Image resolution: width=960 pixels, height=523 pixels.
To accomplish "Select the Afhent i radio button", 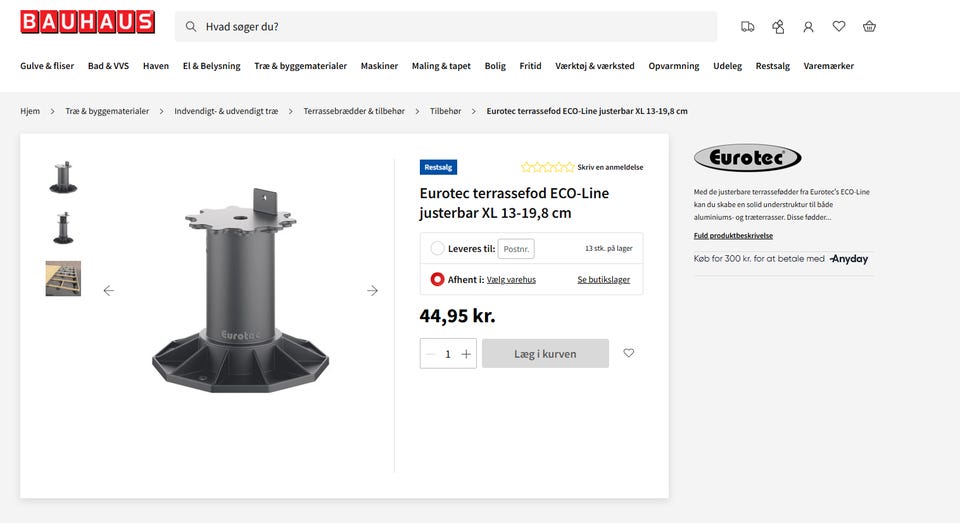I will (437, 279).
